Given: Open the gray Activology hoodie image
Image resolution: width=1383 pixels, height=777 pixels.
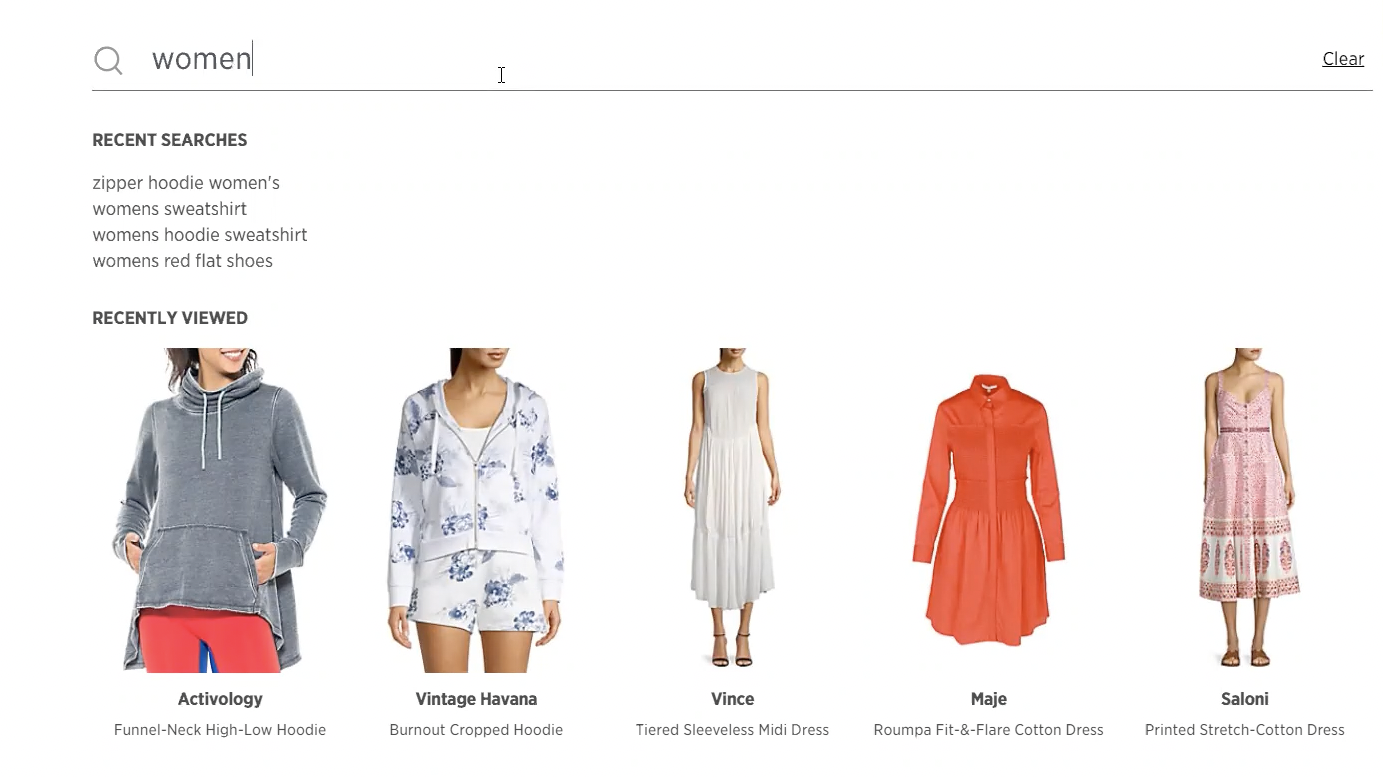Looking at the screenshot, I should click(220, 510).
